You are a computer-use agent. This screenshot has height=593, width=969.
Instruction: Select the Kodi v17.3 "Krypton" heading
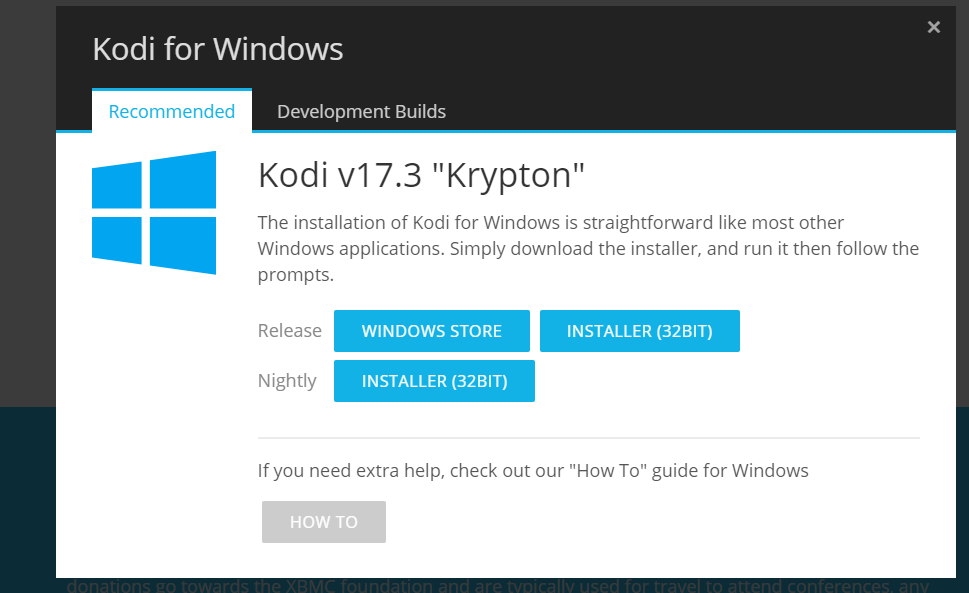[x=420, y=175]
